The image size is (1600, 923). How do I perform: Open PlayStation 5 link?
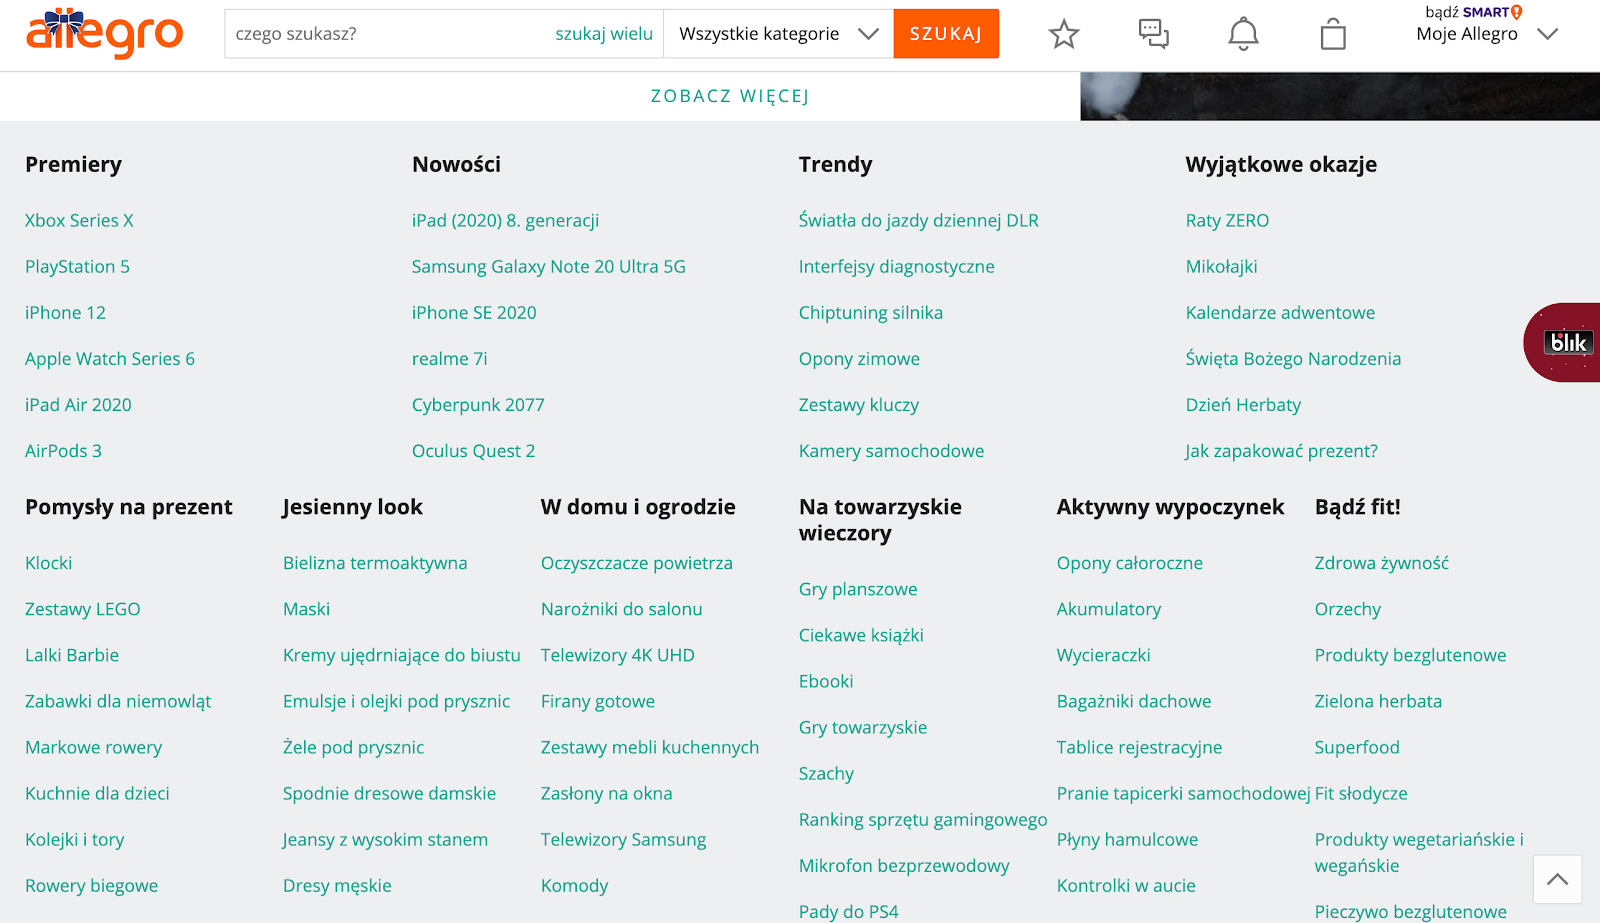(x=77, y=267)
